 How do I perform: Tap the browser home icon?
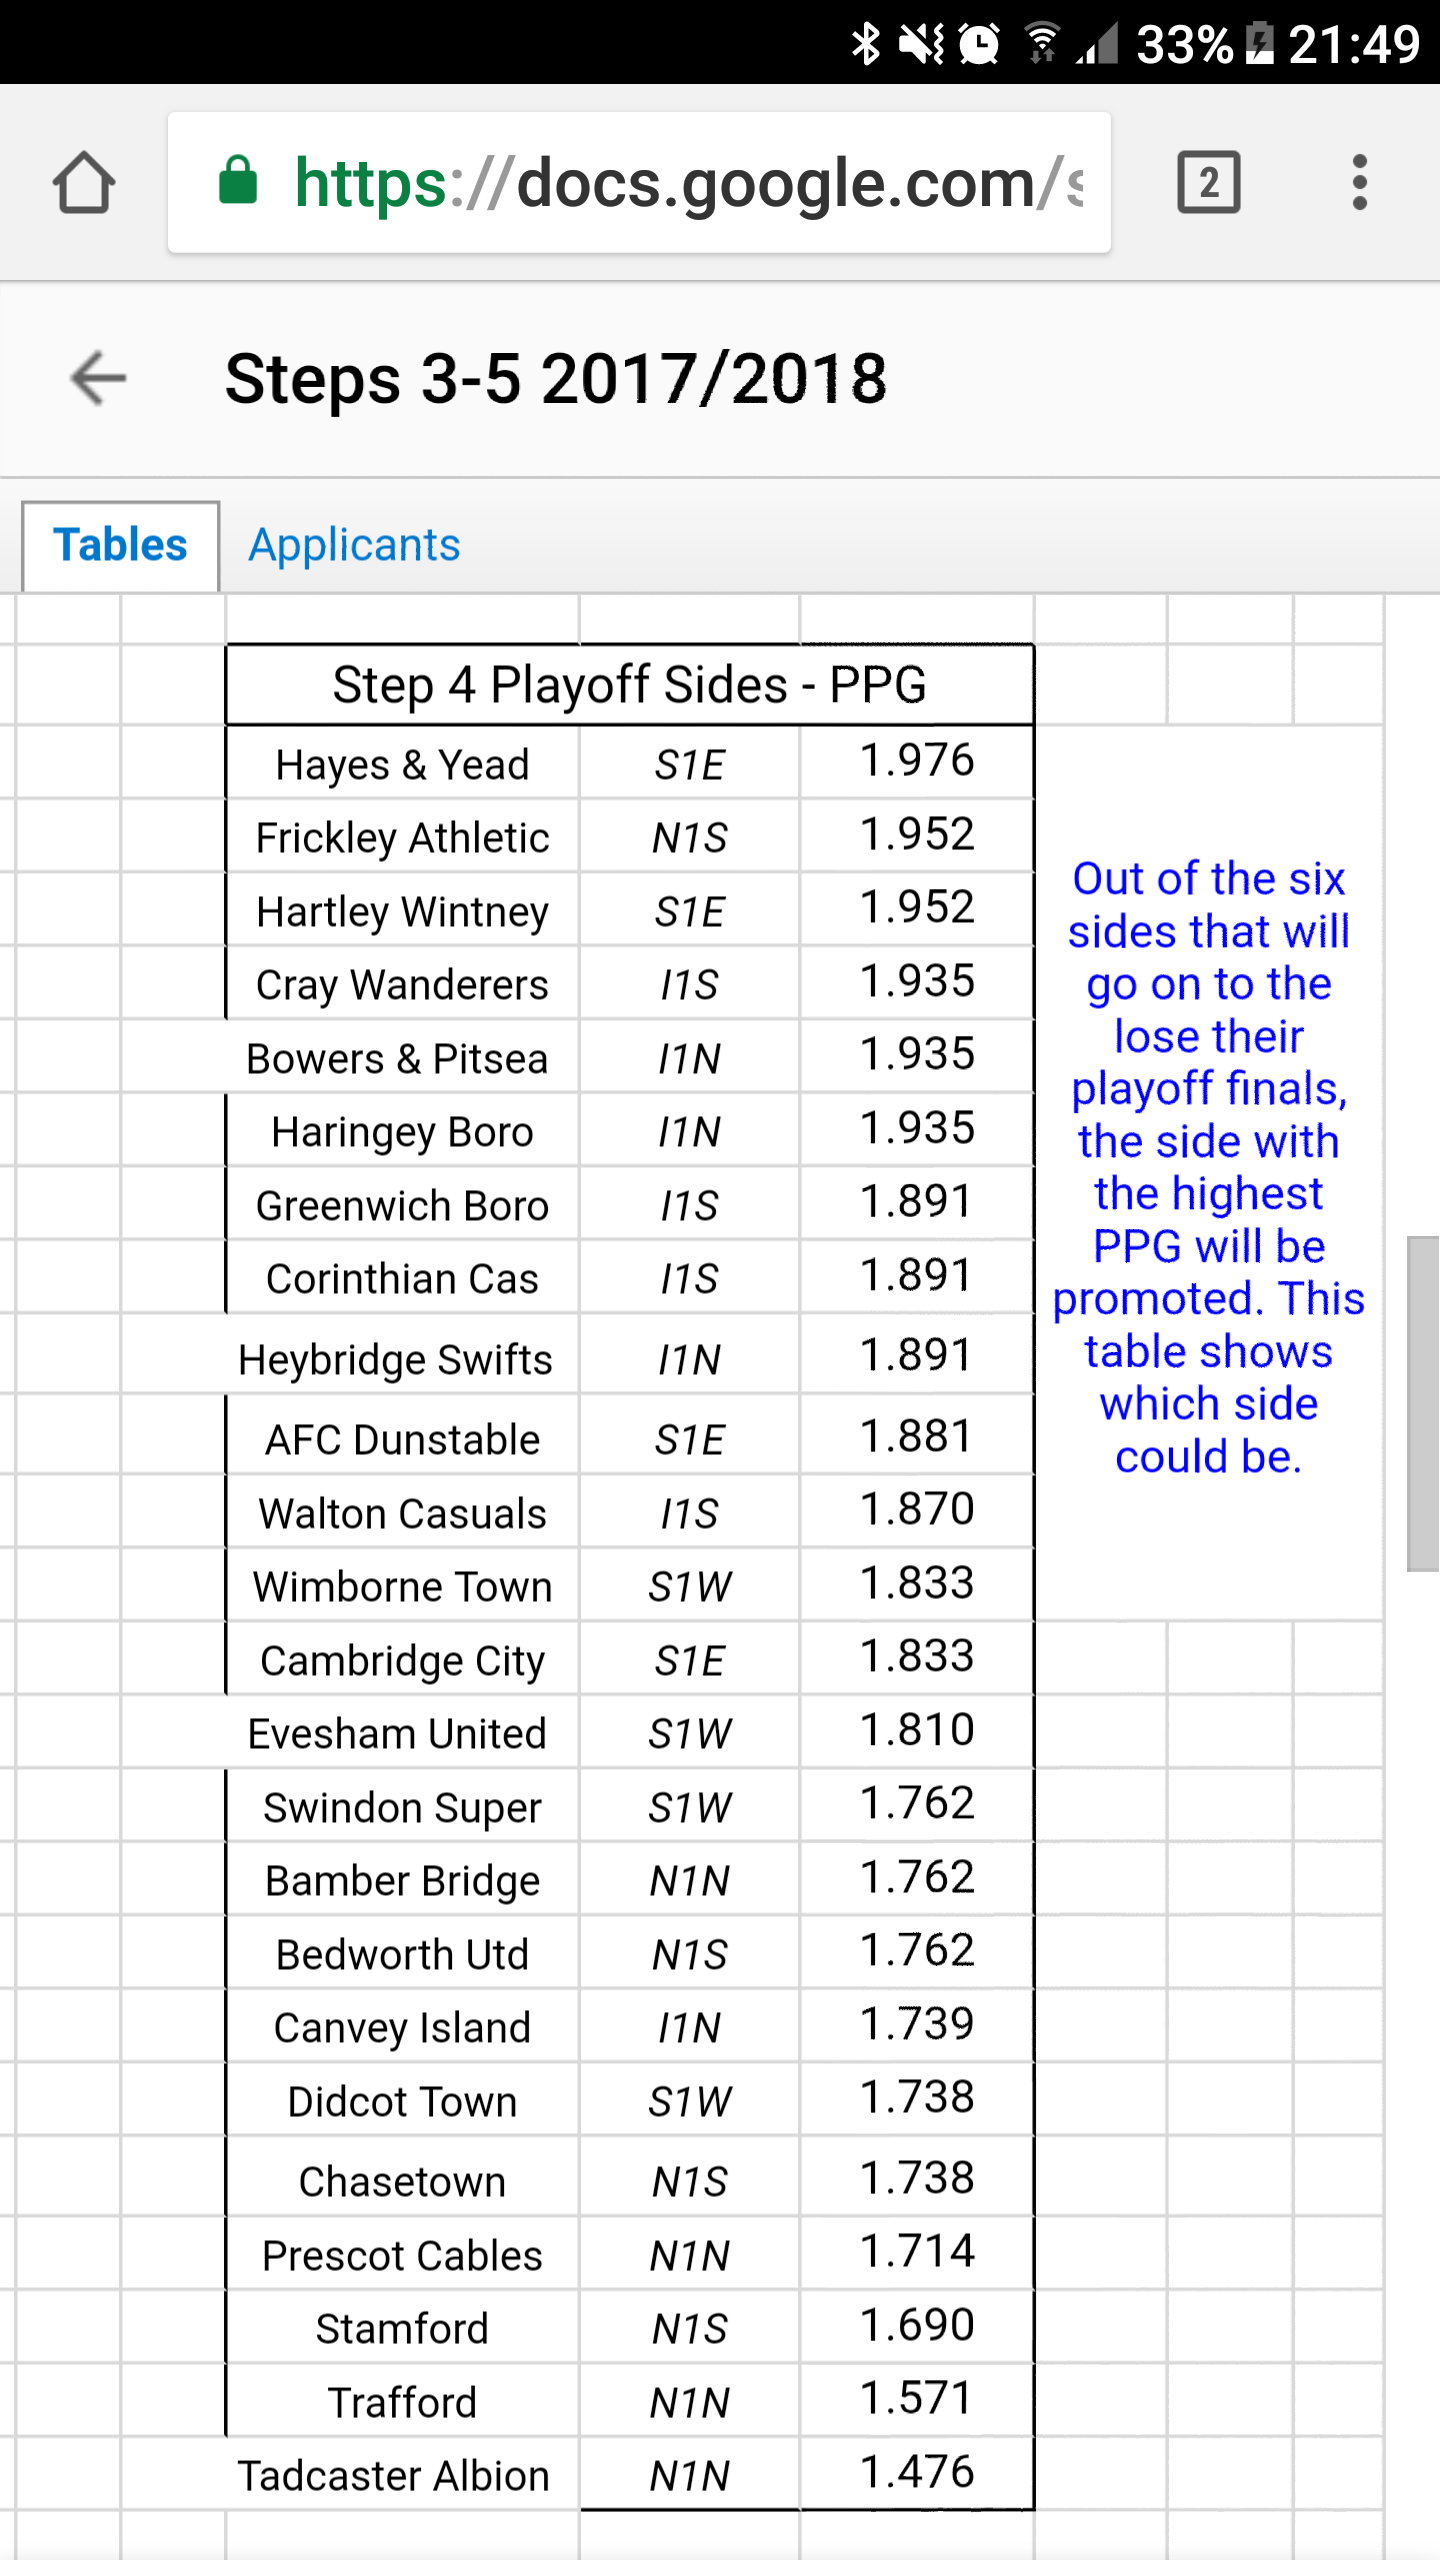(84, 183)
